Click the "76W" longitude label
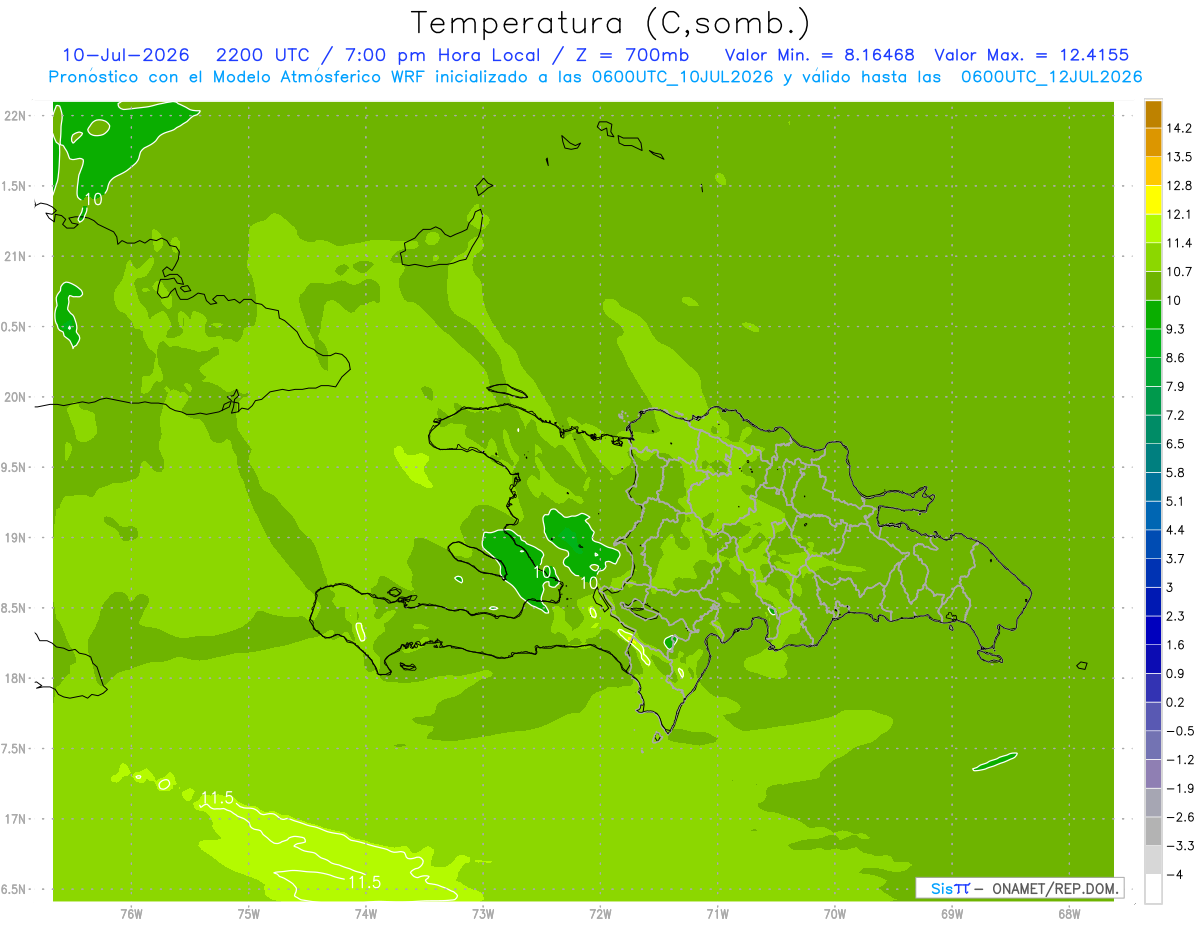Image resolution: width=1200 pixels, height=927 pixels. 131,914
